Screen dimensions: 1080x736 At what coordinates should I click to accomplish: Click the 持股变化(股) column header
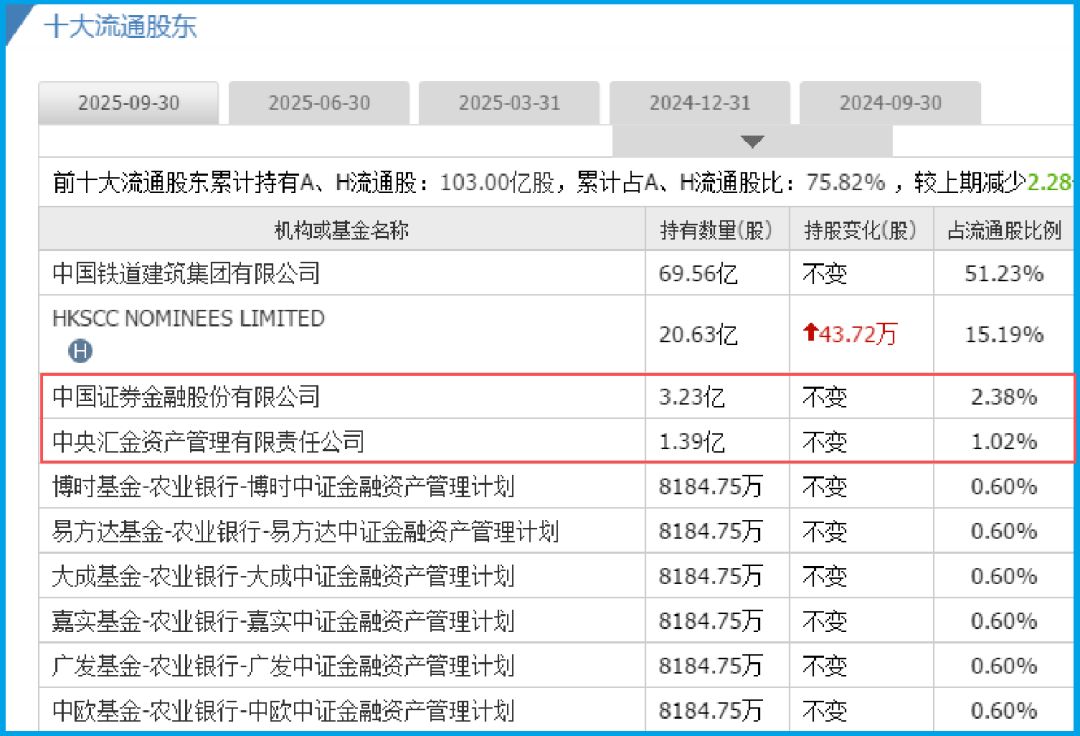tap(860, 230)
